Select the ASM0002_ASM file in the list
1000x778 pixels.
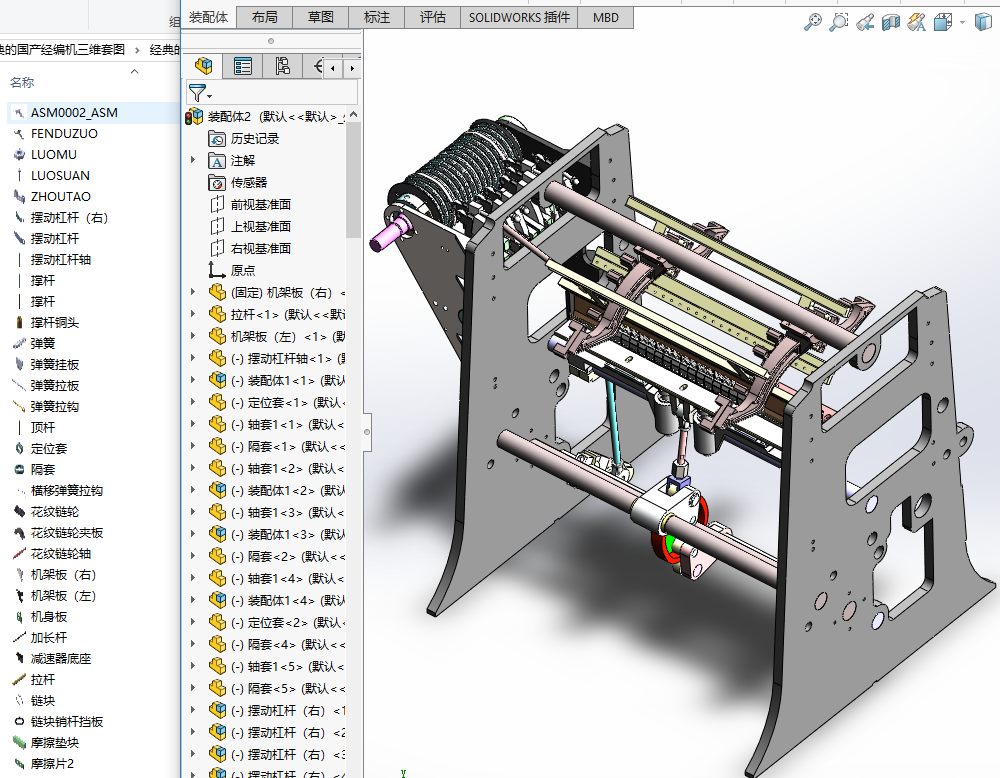pos(74,112)
